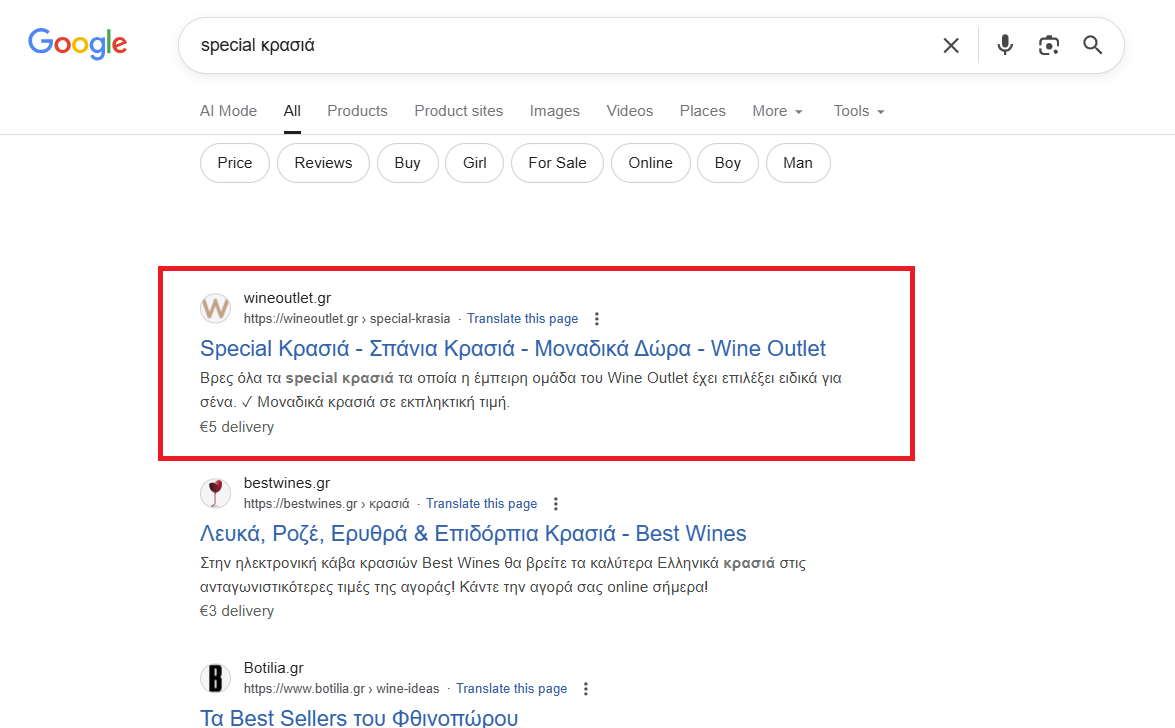Screen dimensions: 1175x728
Task: Switch to the Images tab
Action: (x=554, y=111)
